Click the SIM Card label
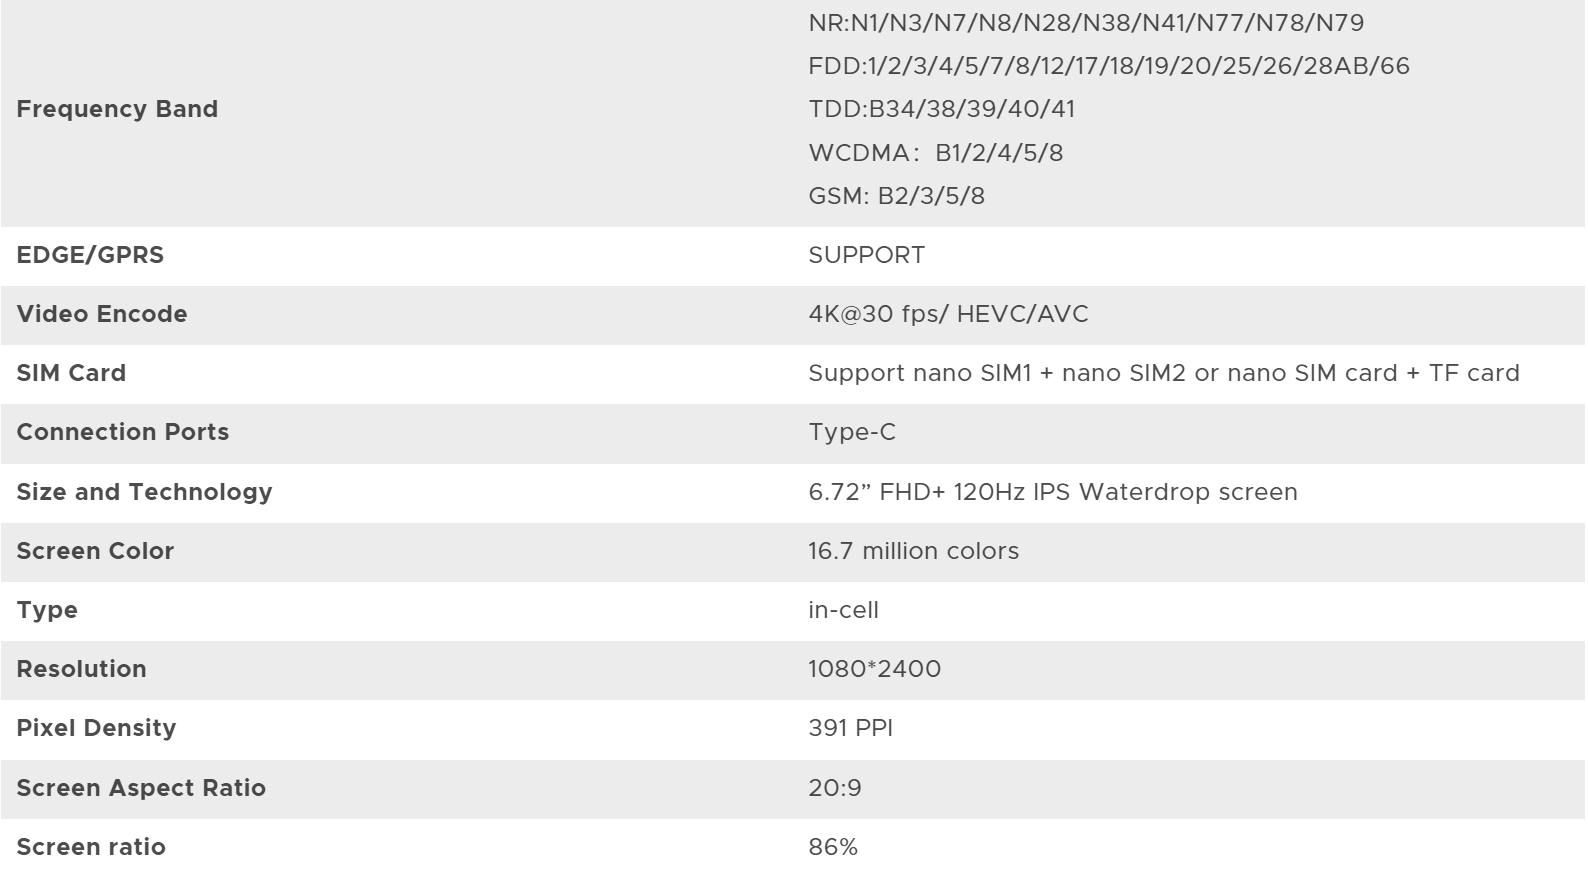The image size is (1588, 869). click(x=71, y=373)
